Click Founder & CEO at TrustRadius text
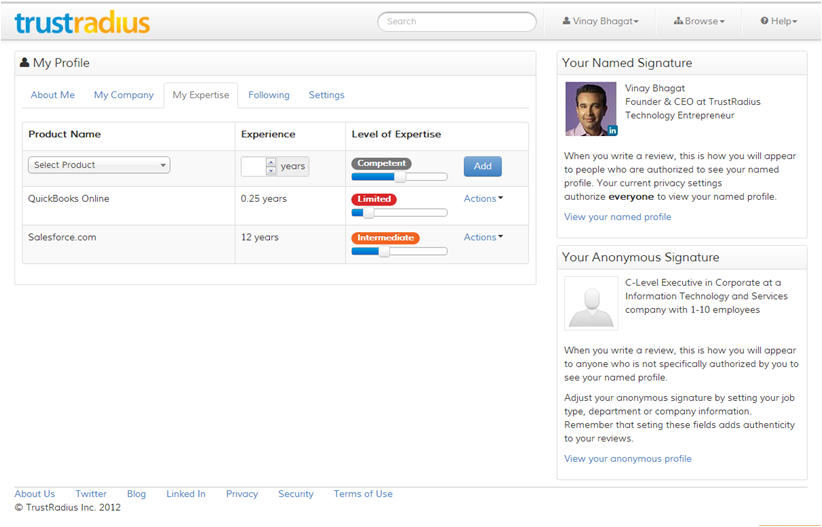Viewport: 822px width, 527px height. tap(693, 102)
